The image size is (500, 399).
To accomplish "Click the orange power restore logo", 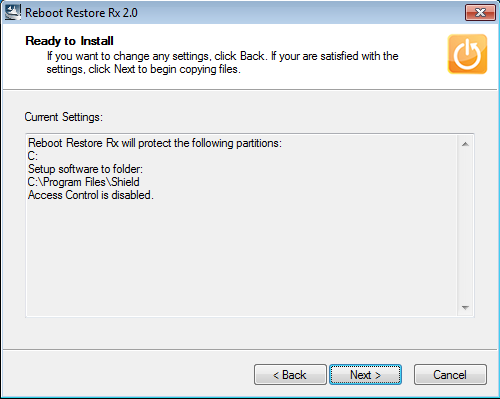I will (467, 54).
